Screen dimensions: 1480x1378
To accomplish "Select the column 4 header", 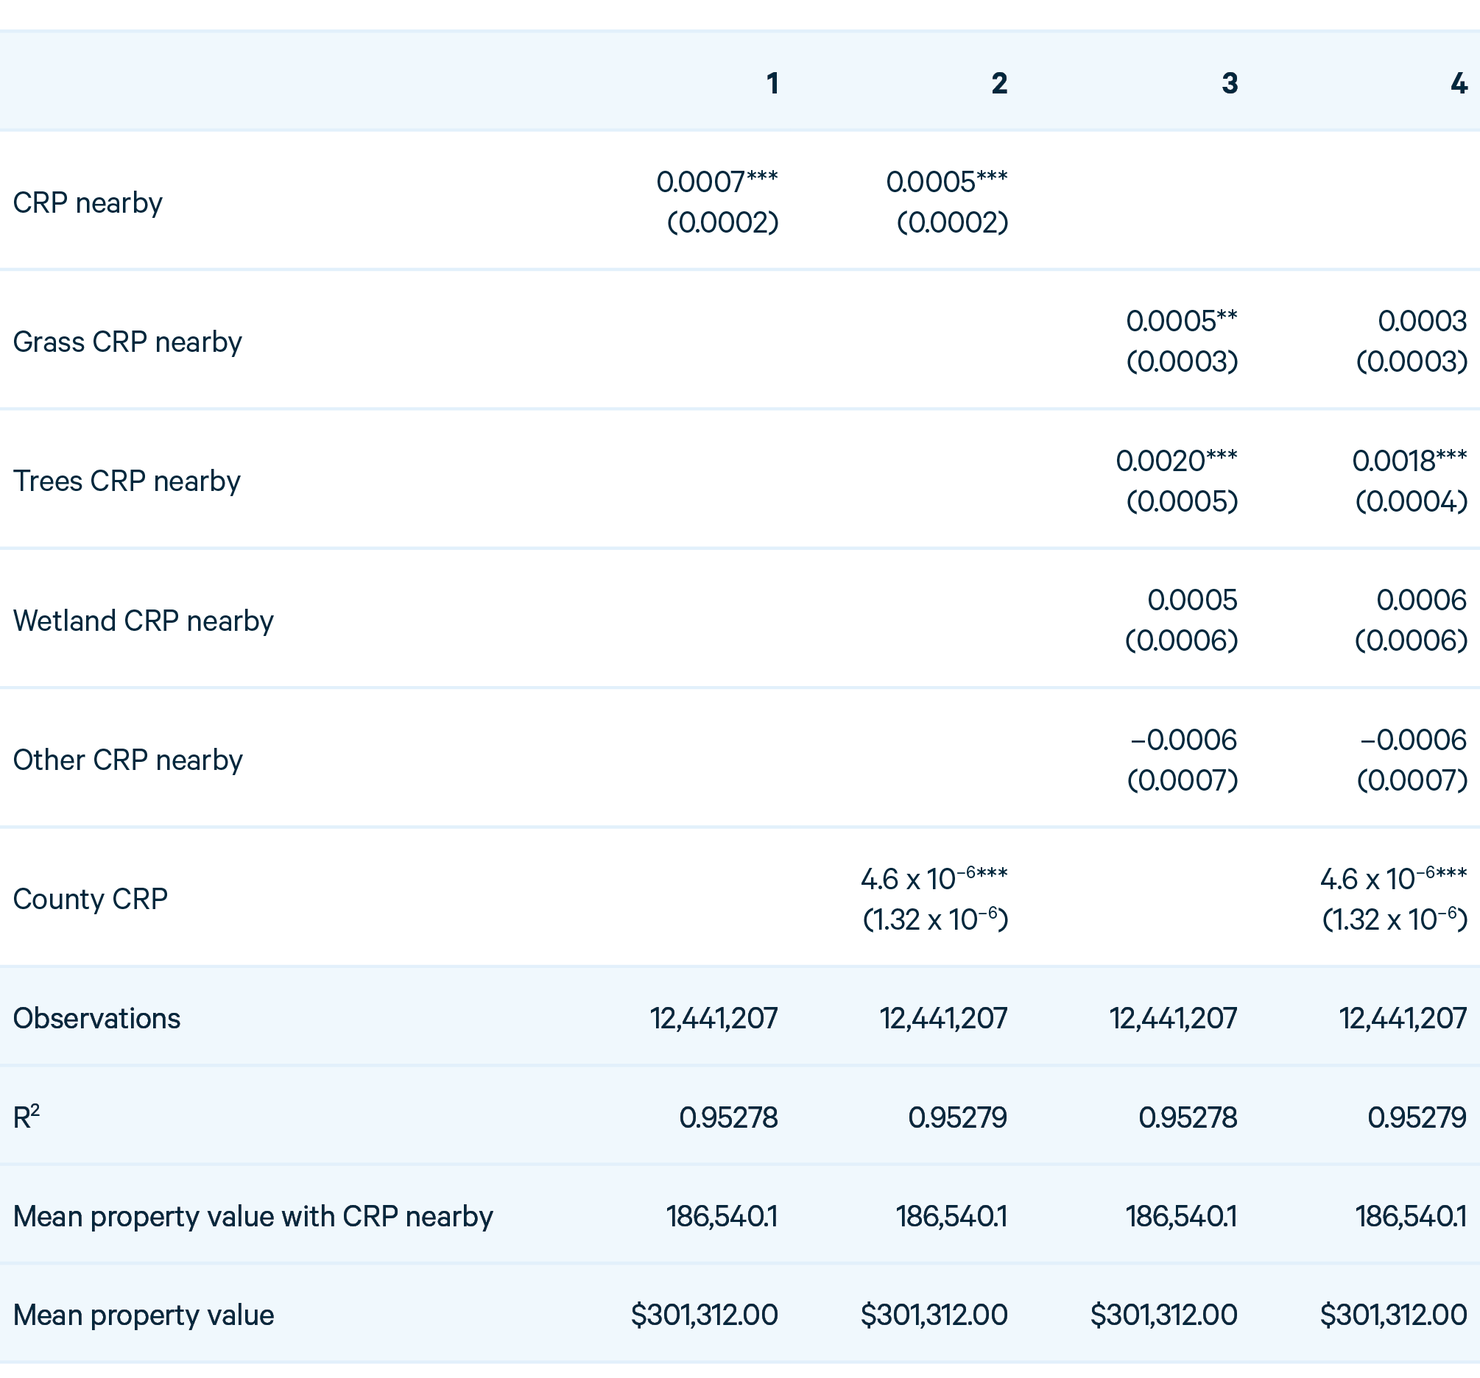I will [1458, 83].
